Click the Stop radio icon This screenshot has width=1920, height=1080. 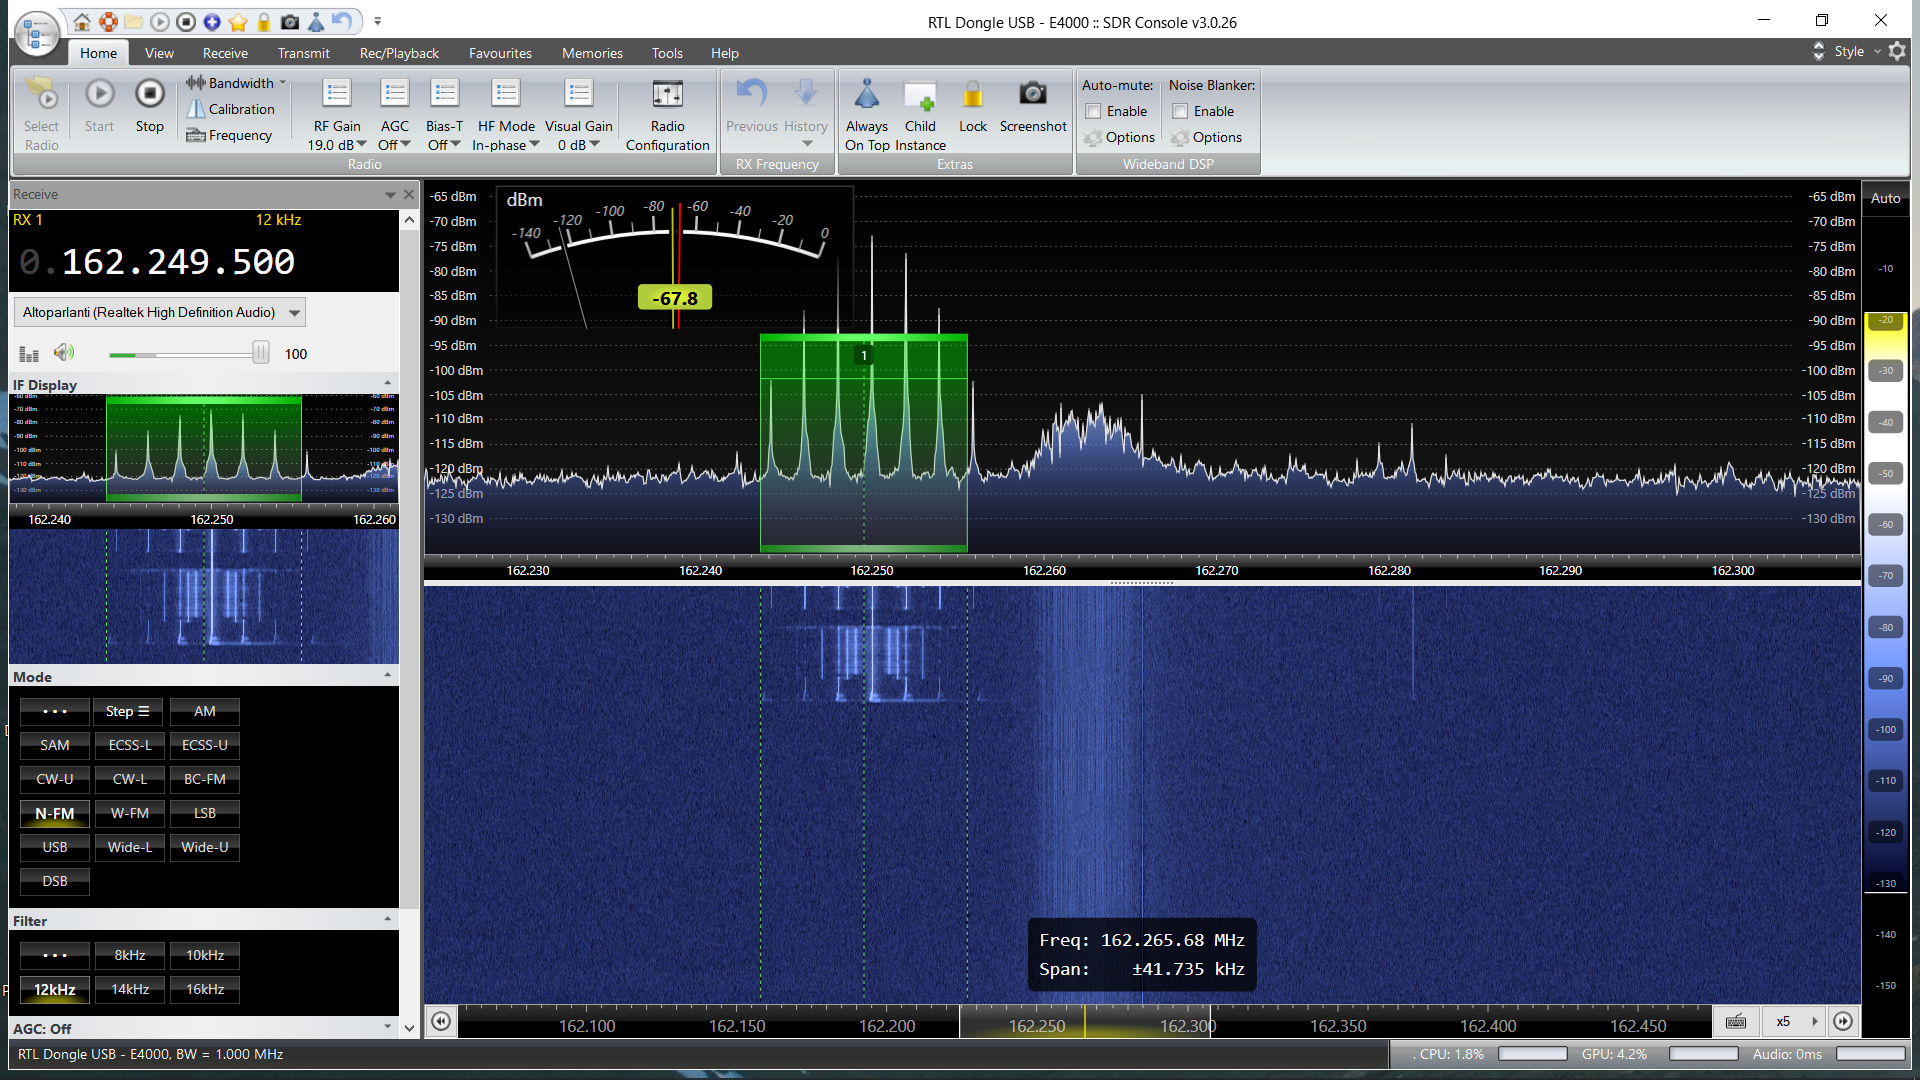[x=149, y=94]
